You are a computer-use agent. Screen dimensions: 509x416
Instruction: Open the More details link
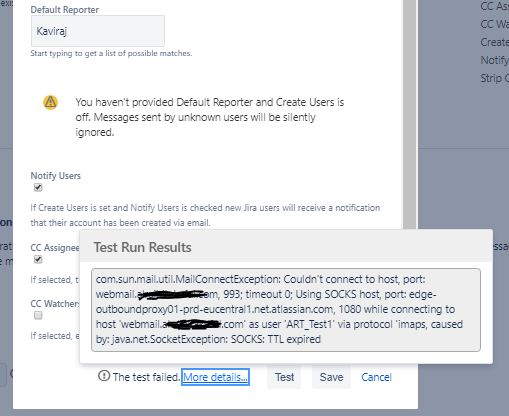click(x=215, y=377)
